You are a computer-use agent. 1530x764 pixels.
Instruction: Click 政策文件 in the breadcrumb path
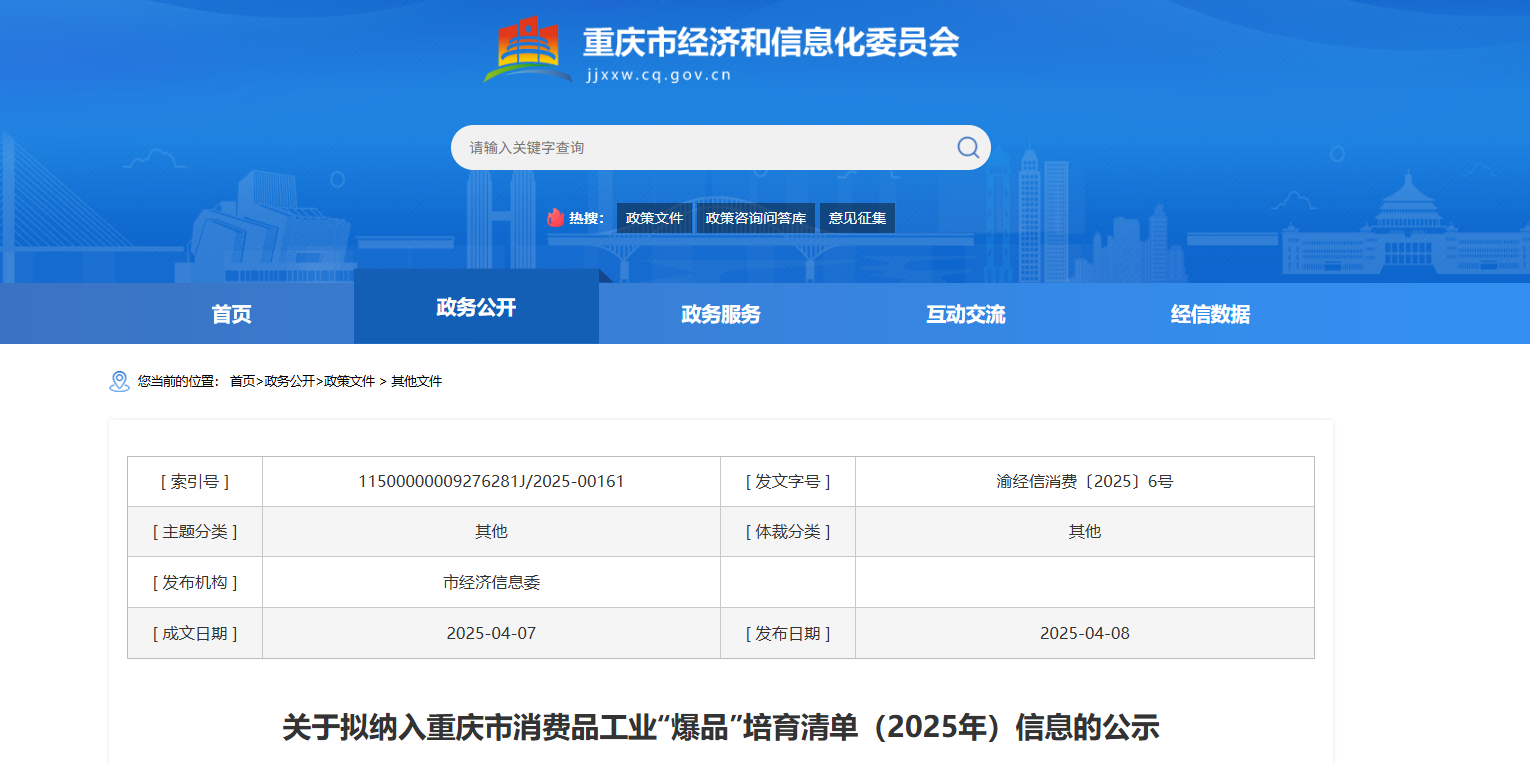coord(349,381)
